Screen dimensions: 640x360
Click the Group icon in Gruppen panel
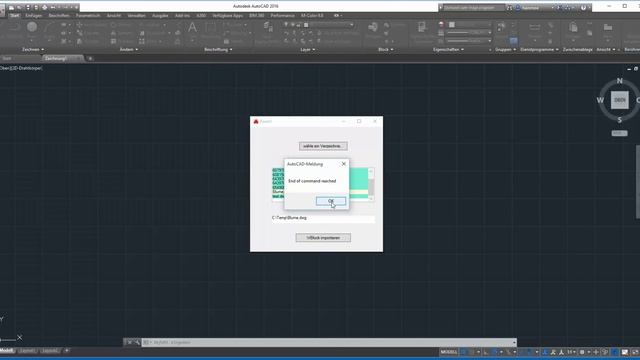pos(501,27)
